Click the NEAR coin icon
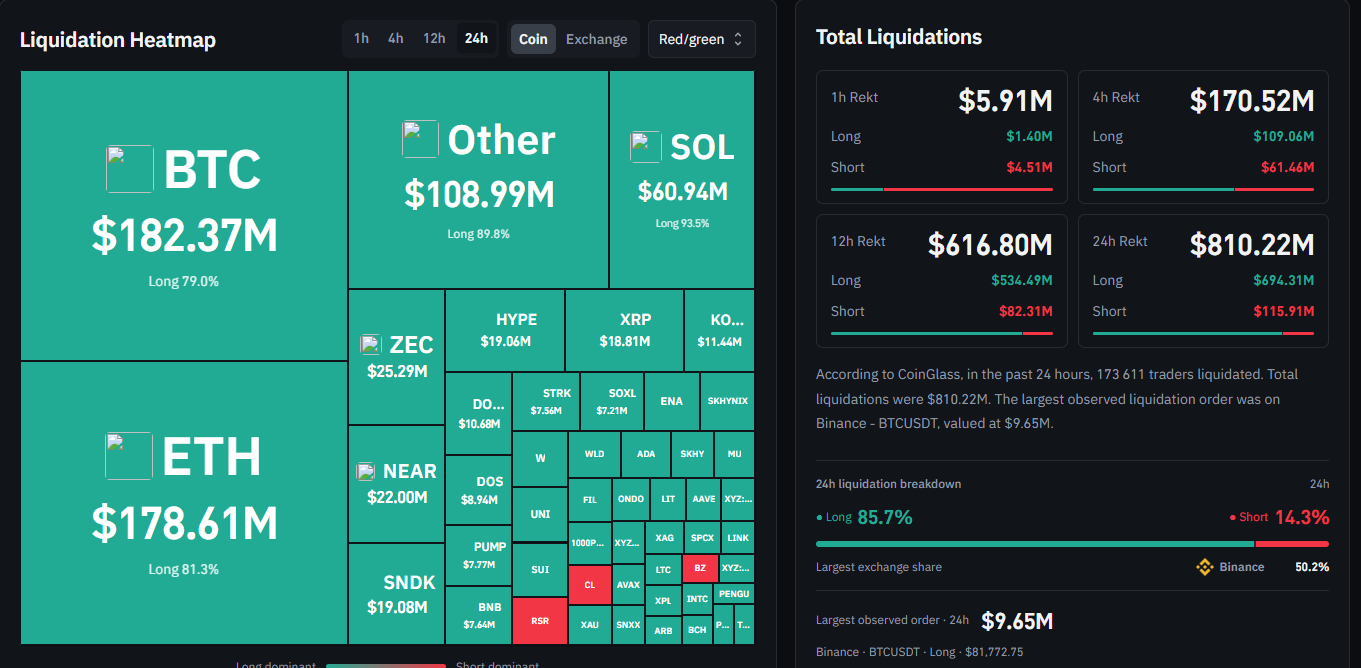 point(366,471)
